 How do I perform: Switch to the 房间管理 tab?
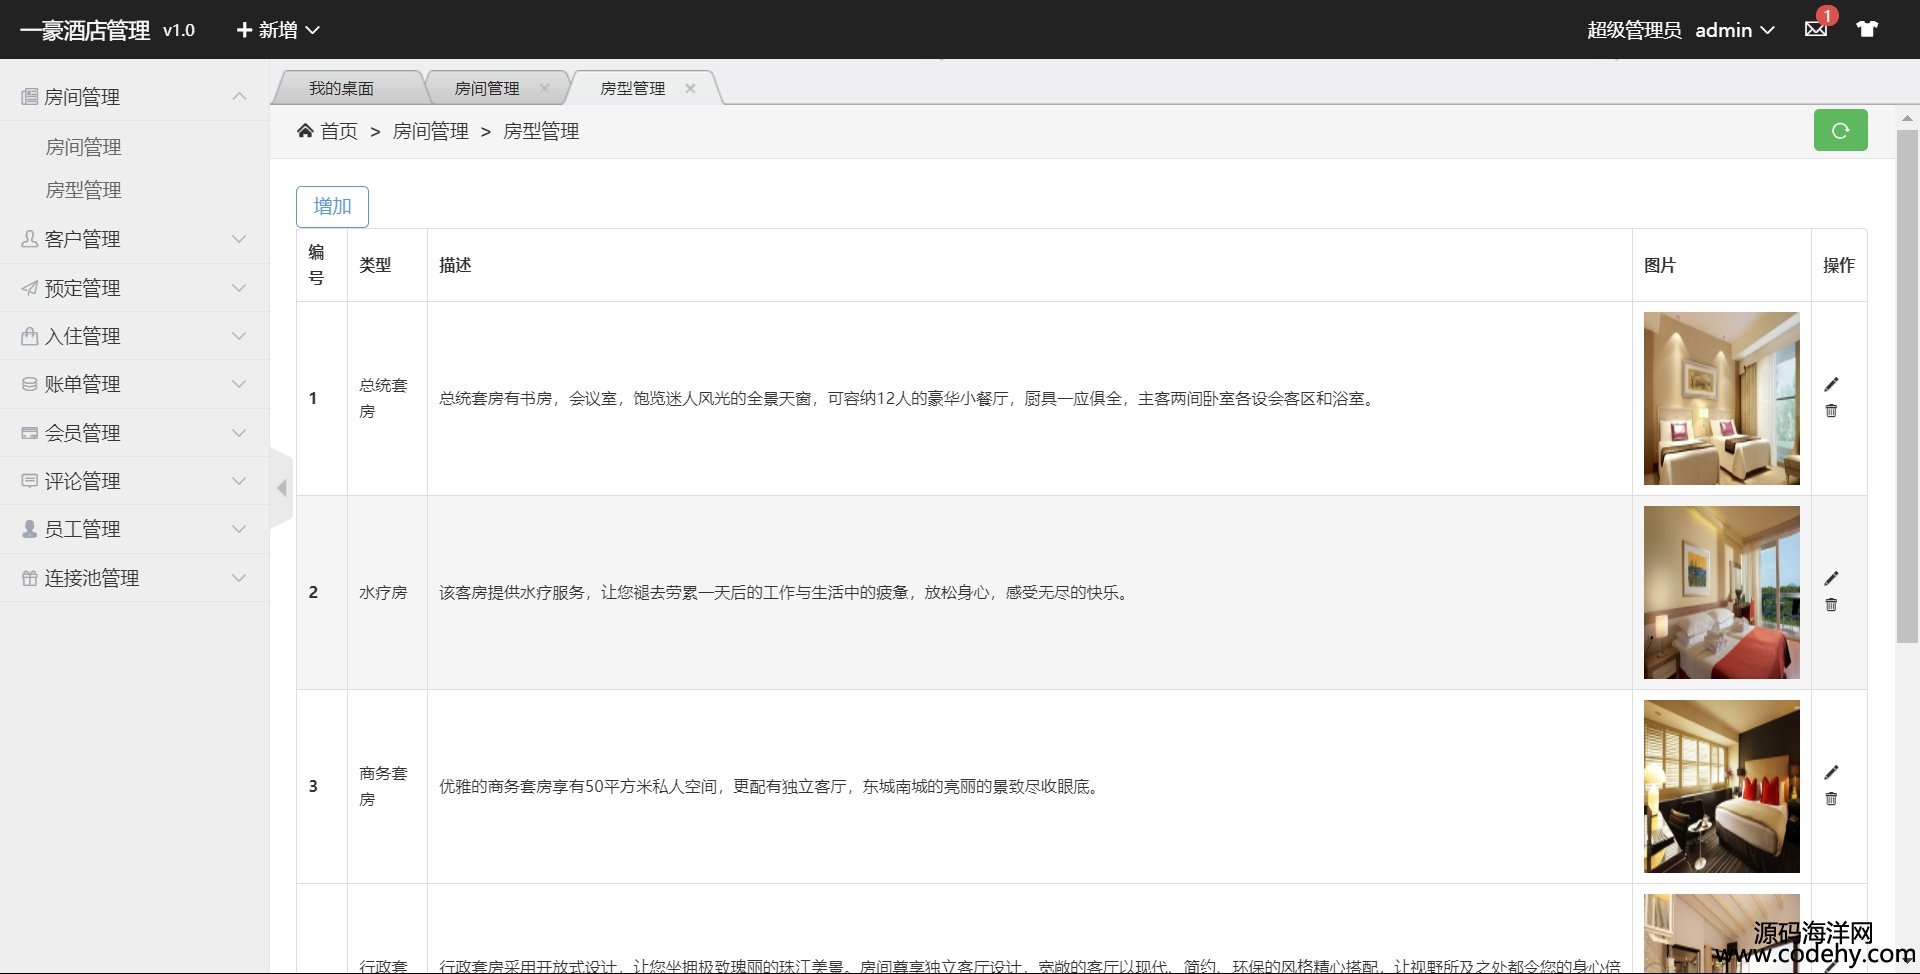487,88
